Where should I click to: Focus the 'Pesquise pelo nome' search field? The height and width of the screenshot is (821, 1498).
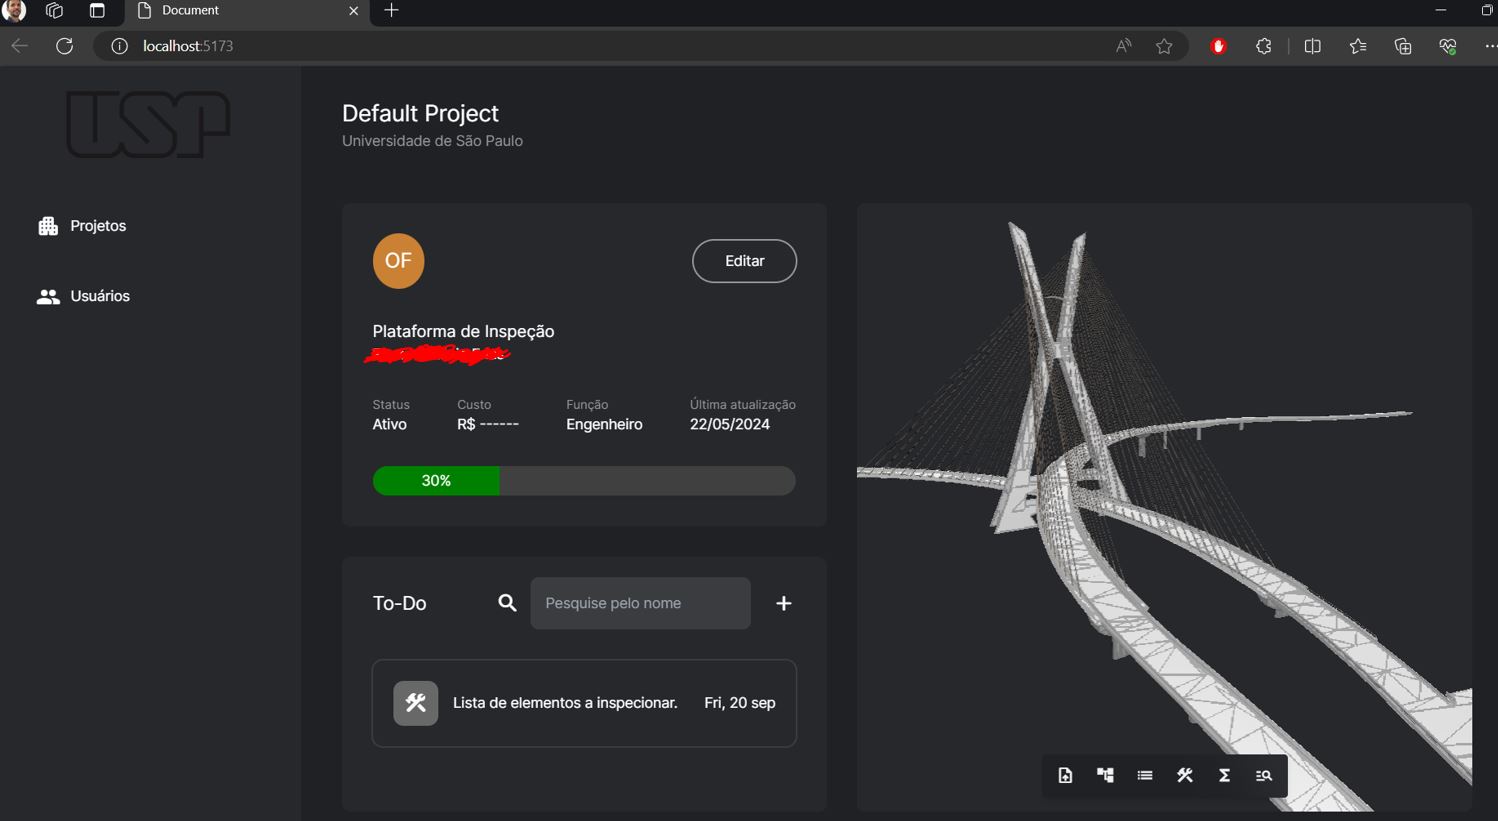[x=640, y=603]
